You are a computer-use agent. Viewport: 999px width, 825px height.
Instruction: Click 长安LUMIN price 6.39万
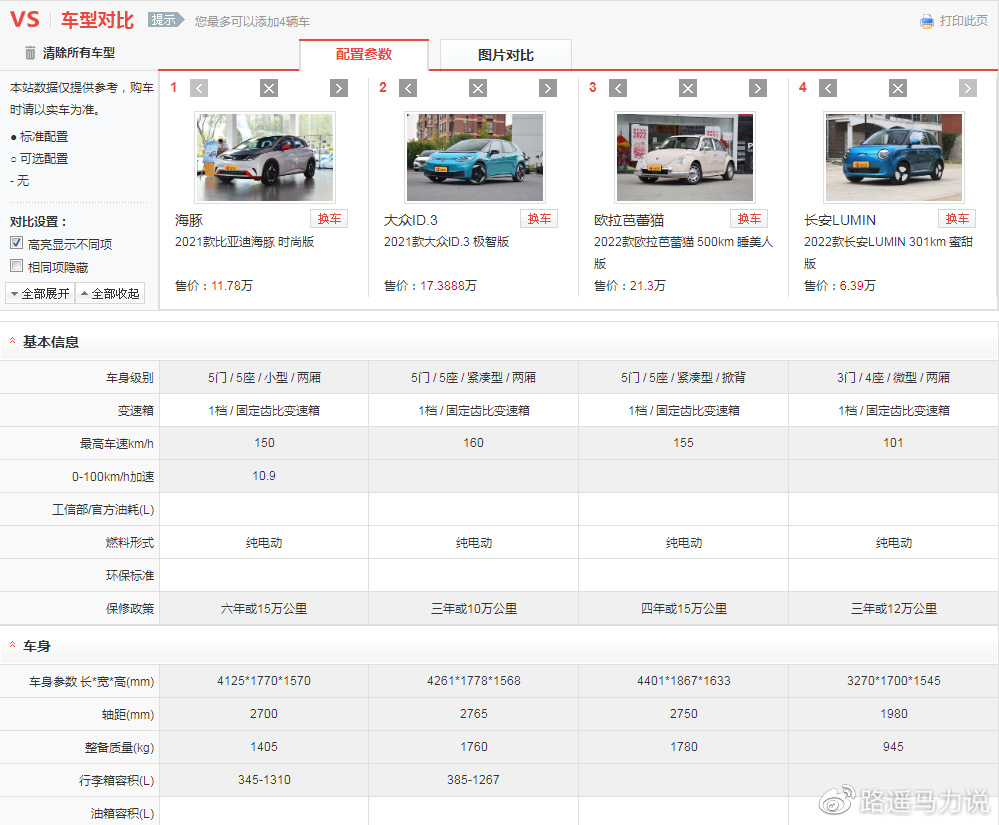coord(858,285)
